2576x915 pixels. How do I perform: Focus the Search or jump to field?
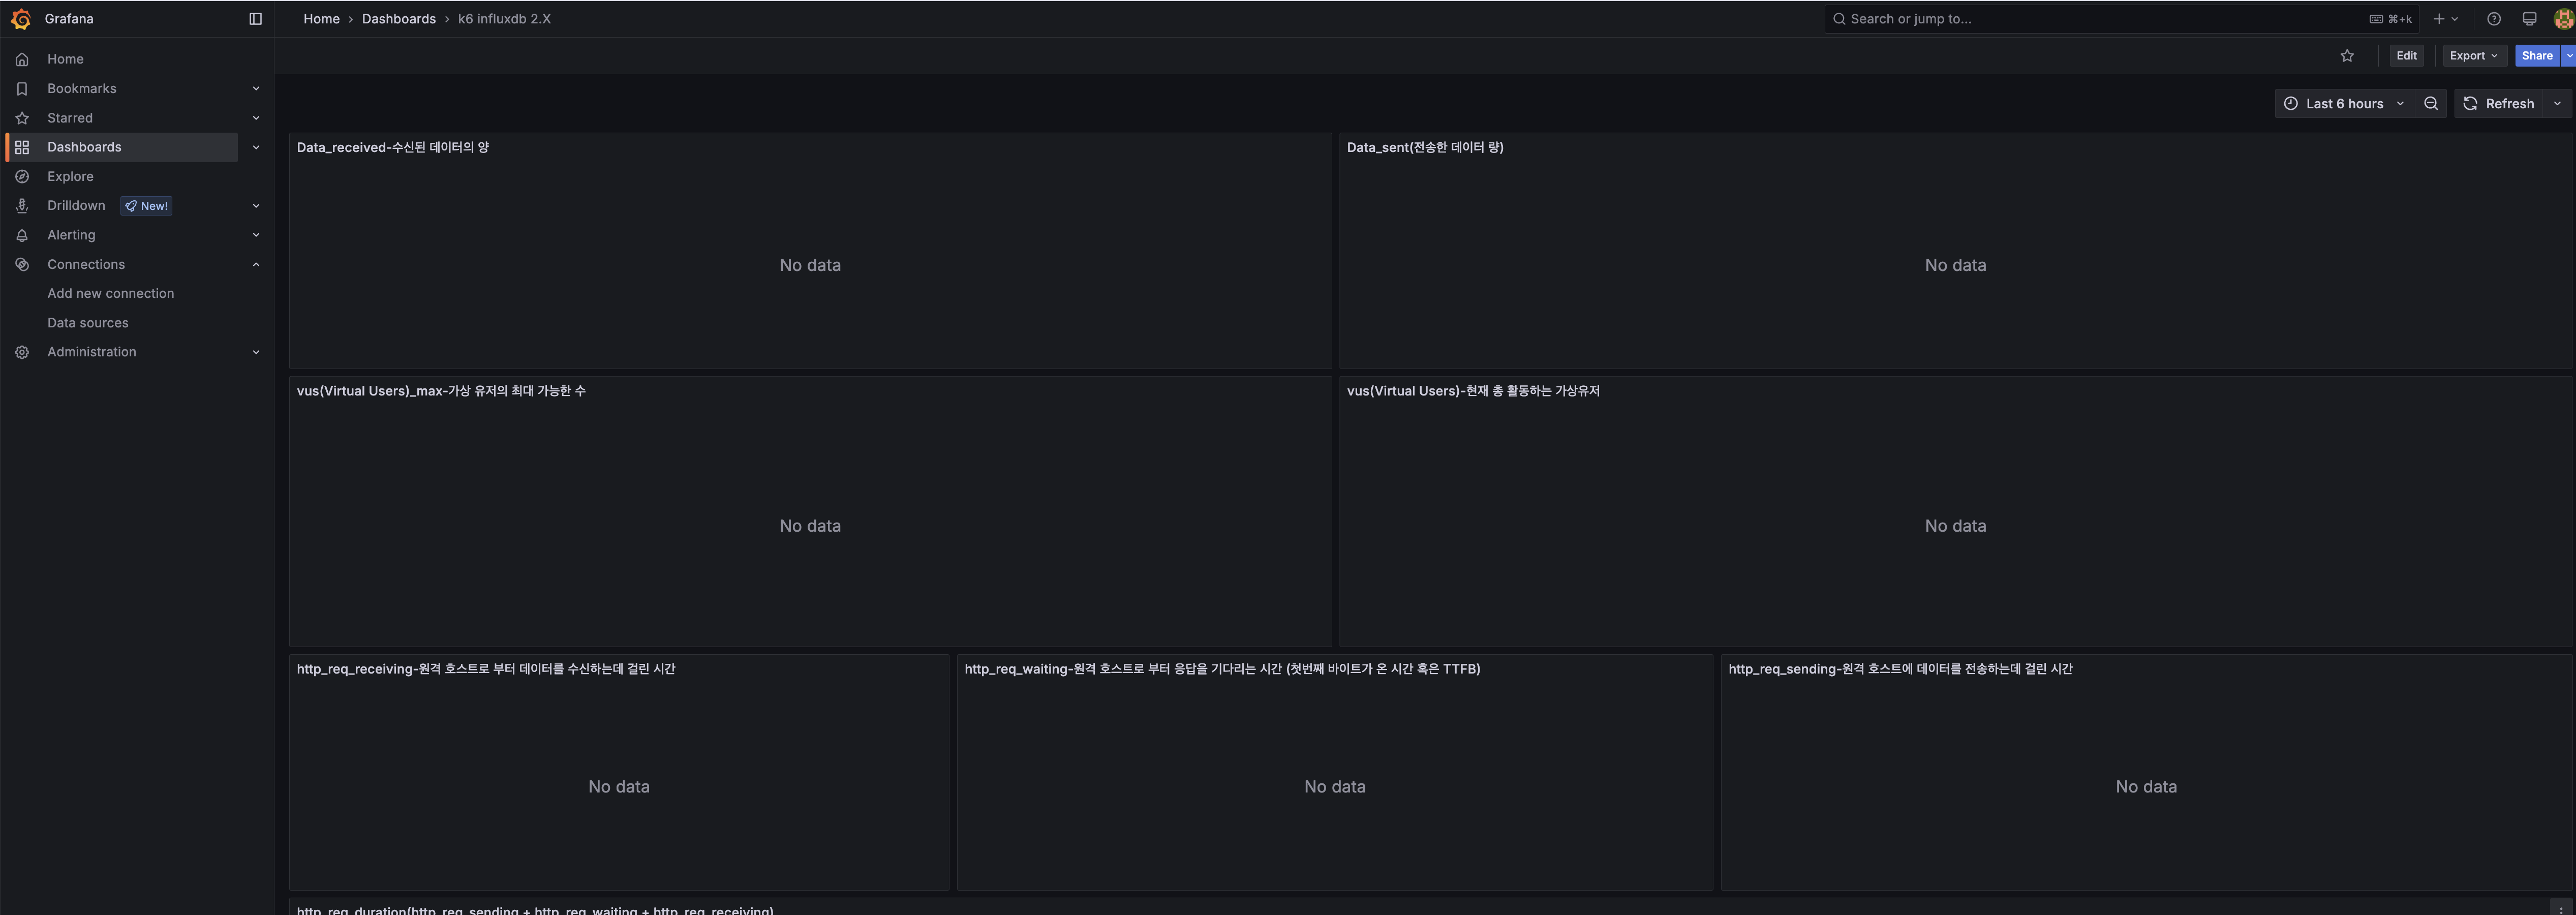point(2100,19)
